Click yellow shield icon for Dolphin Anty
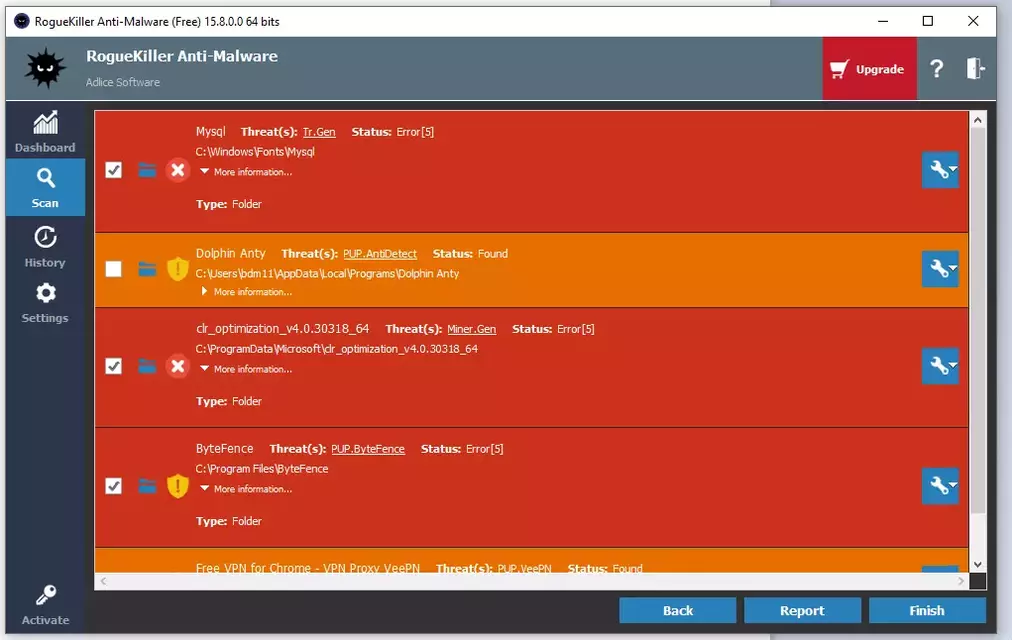1012x640 pixels. (x=177, y=268)
